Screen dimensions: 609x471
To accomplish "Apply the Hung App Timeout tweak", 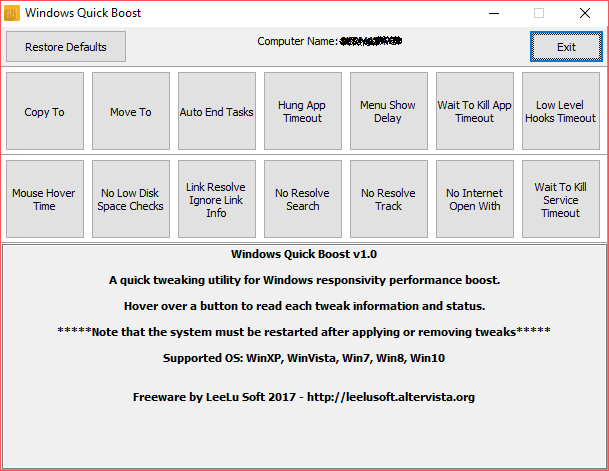I will tap(302, 112).
